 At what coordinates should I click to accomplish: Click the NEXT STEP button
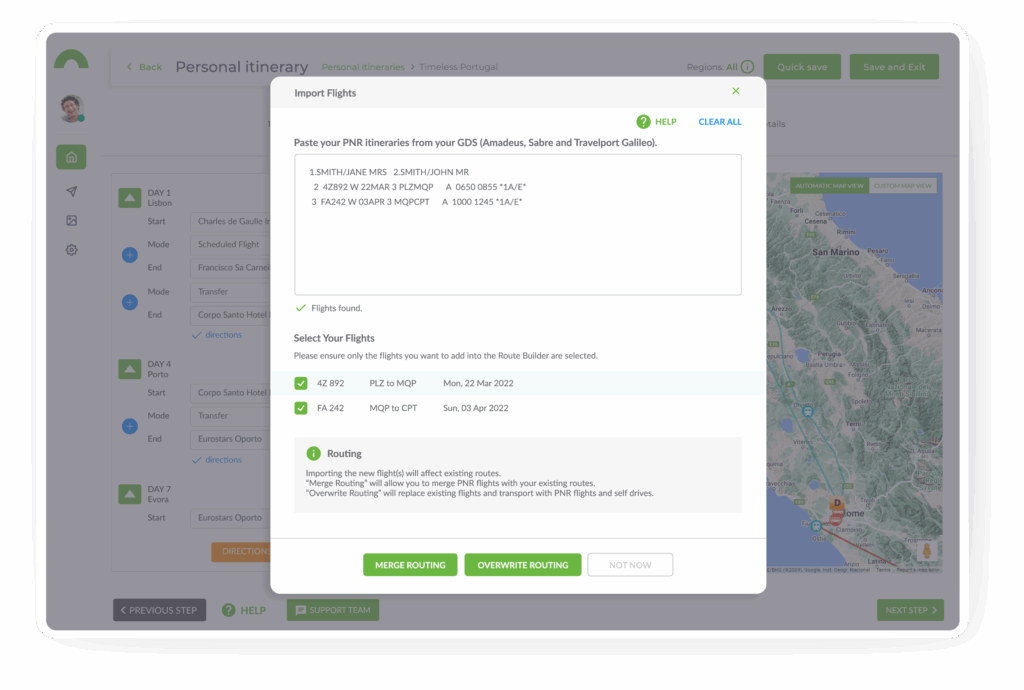[910, 610]
